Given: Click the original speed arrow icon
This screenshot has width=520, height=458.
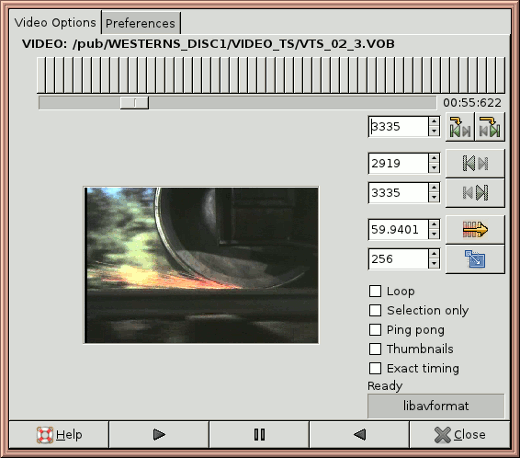Looking at the screenshot, I should [475, 229].
